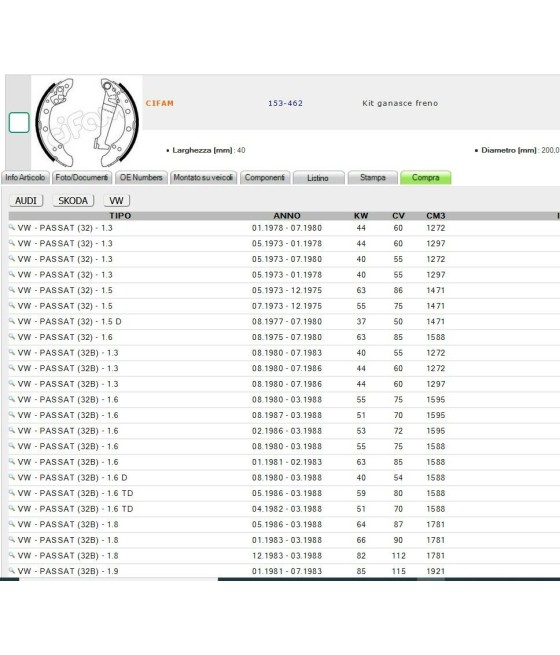Click magnifier icon next to PASSAT (32) 1.5 D
This screenshot has height=655, width=560.
pos(12,321)
